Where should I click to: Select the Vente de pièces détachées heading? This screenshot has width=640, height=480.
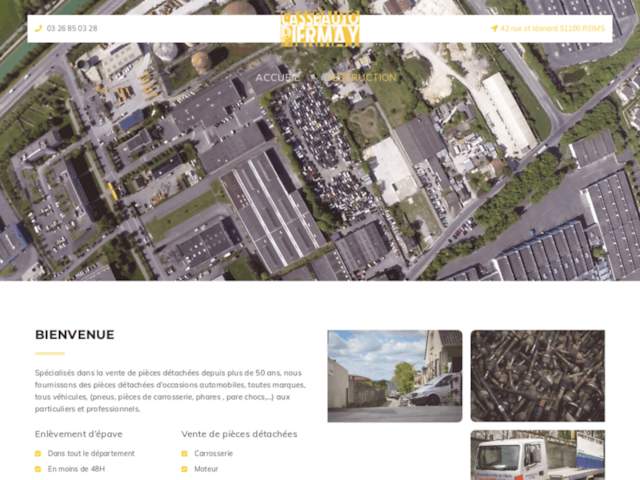click(x=239, y=434)
